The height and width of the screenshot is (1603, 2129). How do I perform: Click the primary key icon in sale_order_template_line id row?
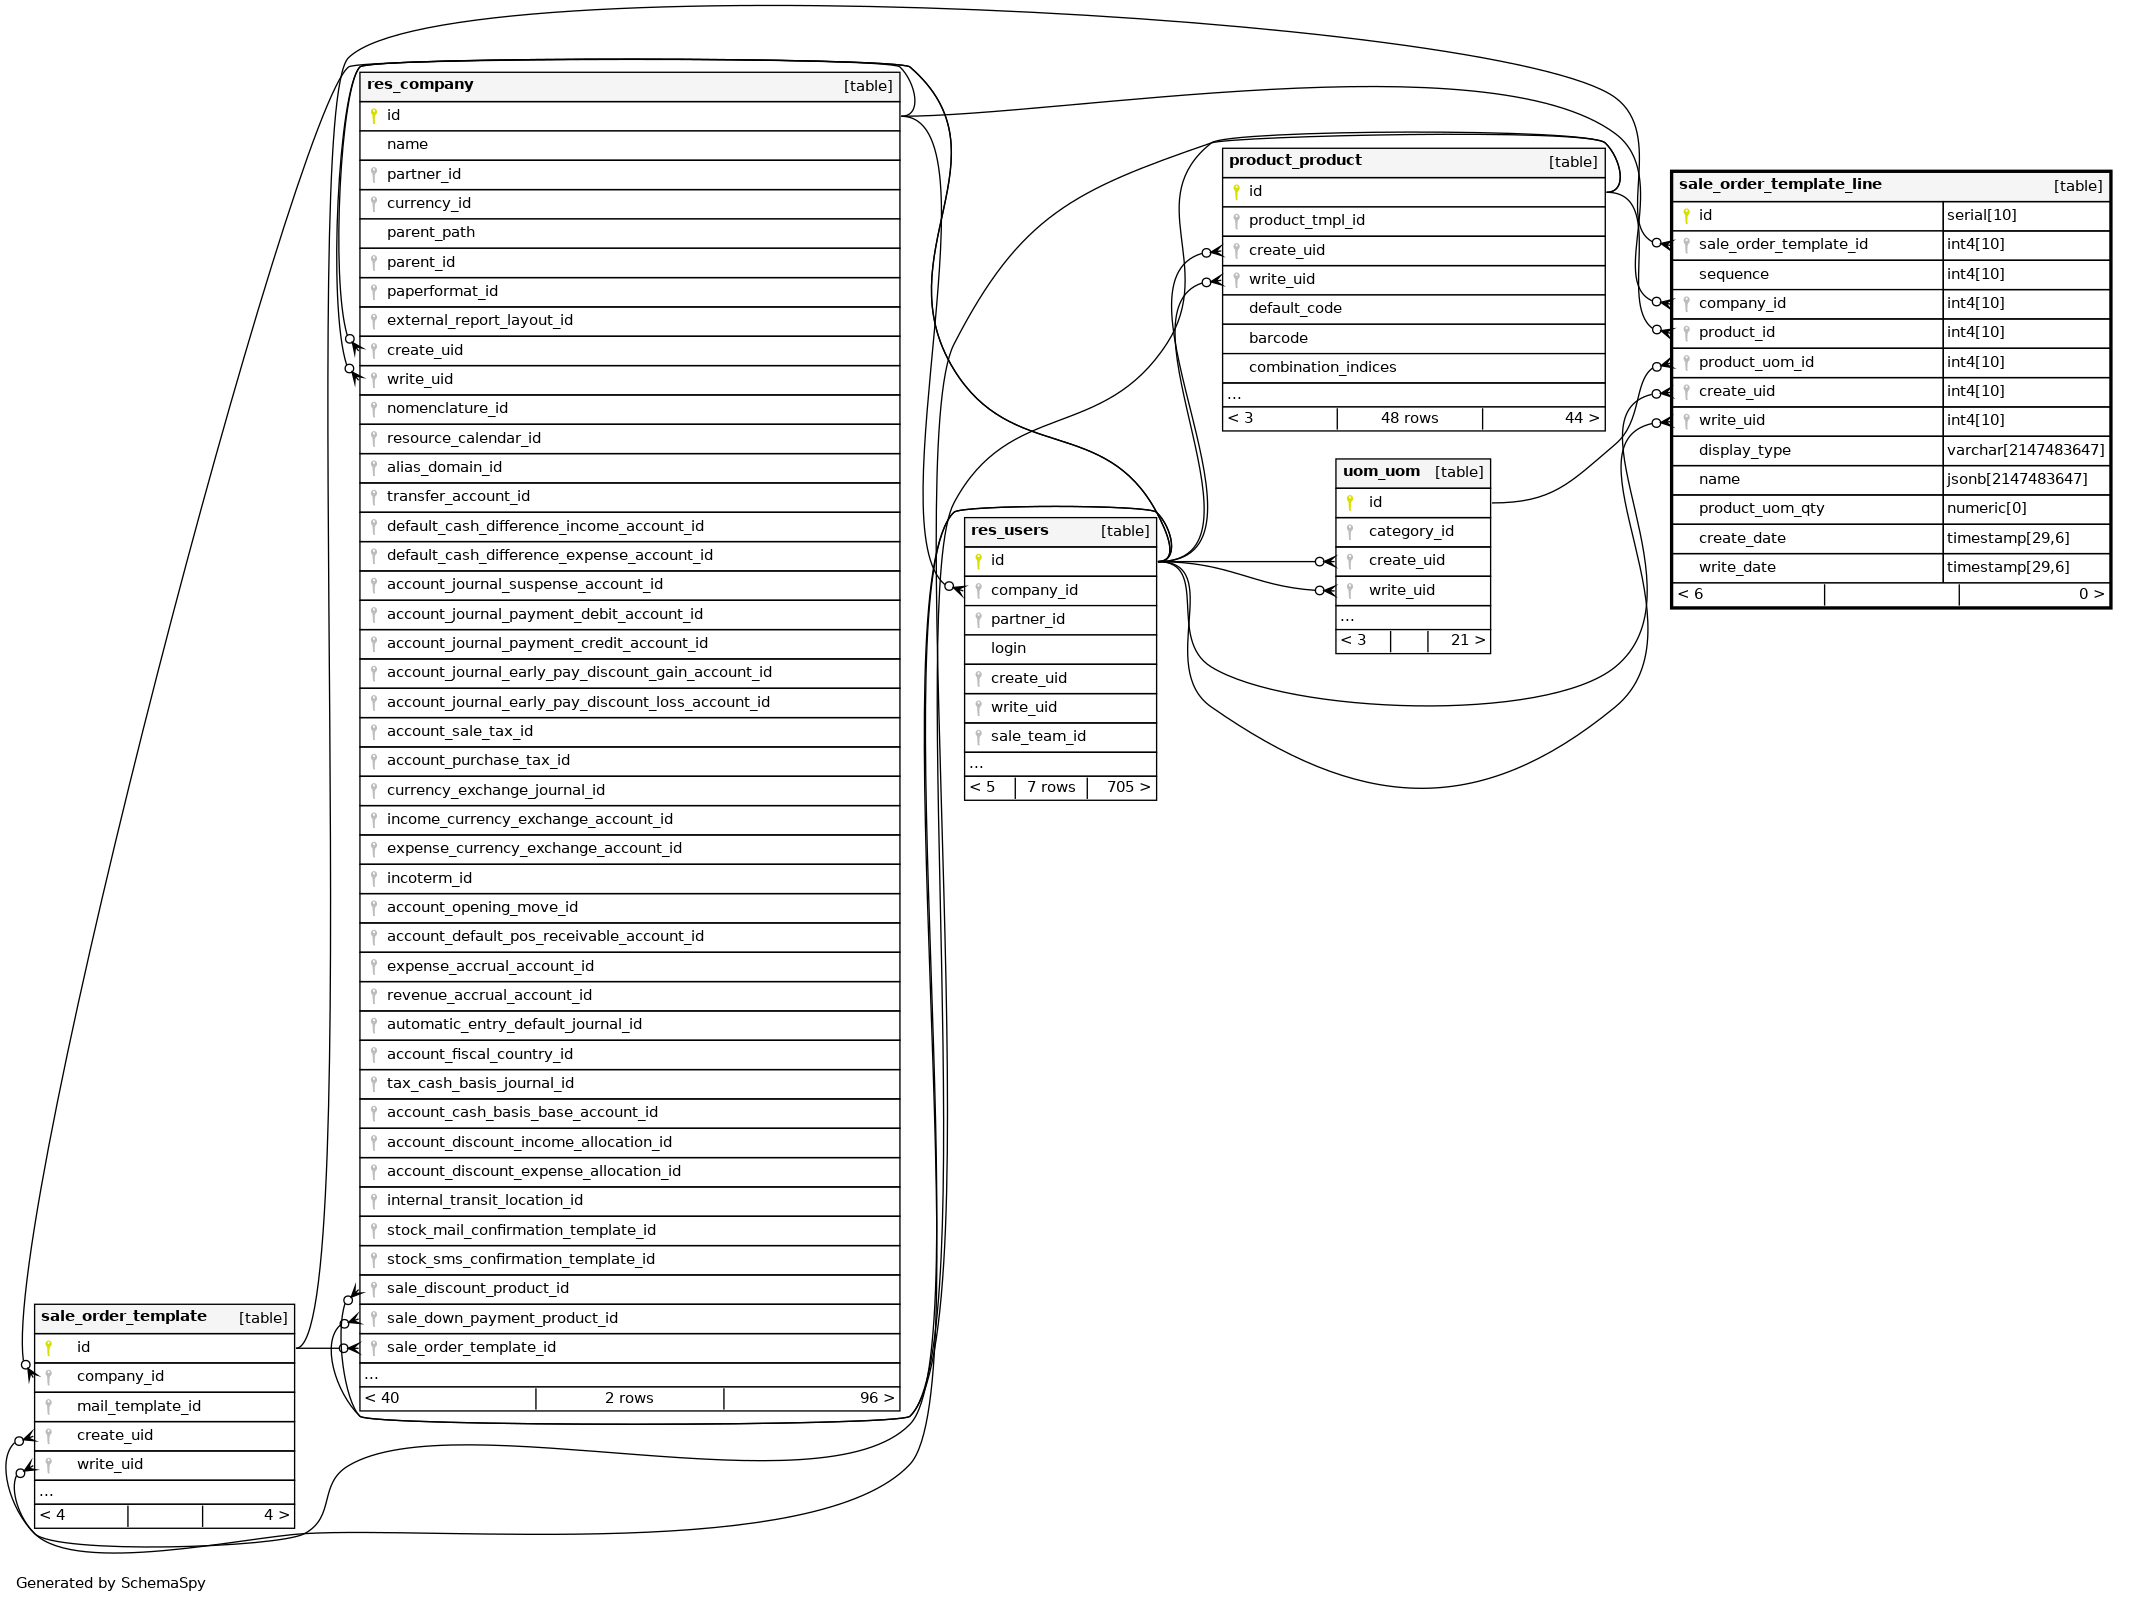point(1686,216)
